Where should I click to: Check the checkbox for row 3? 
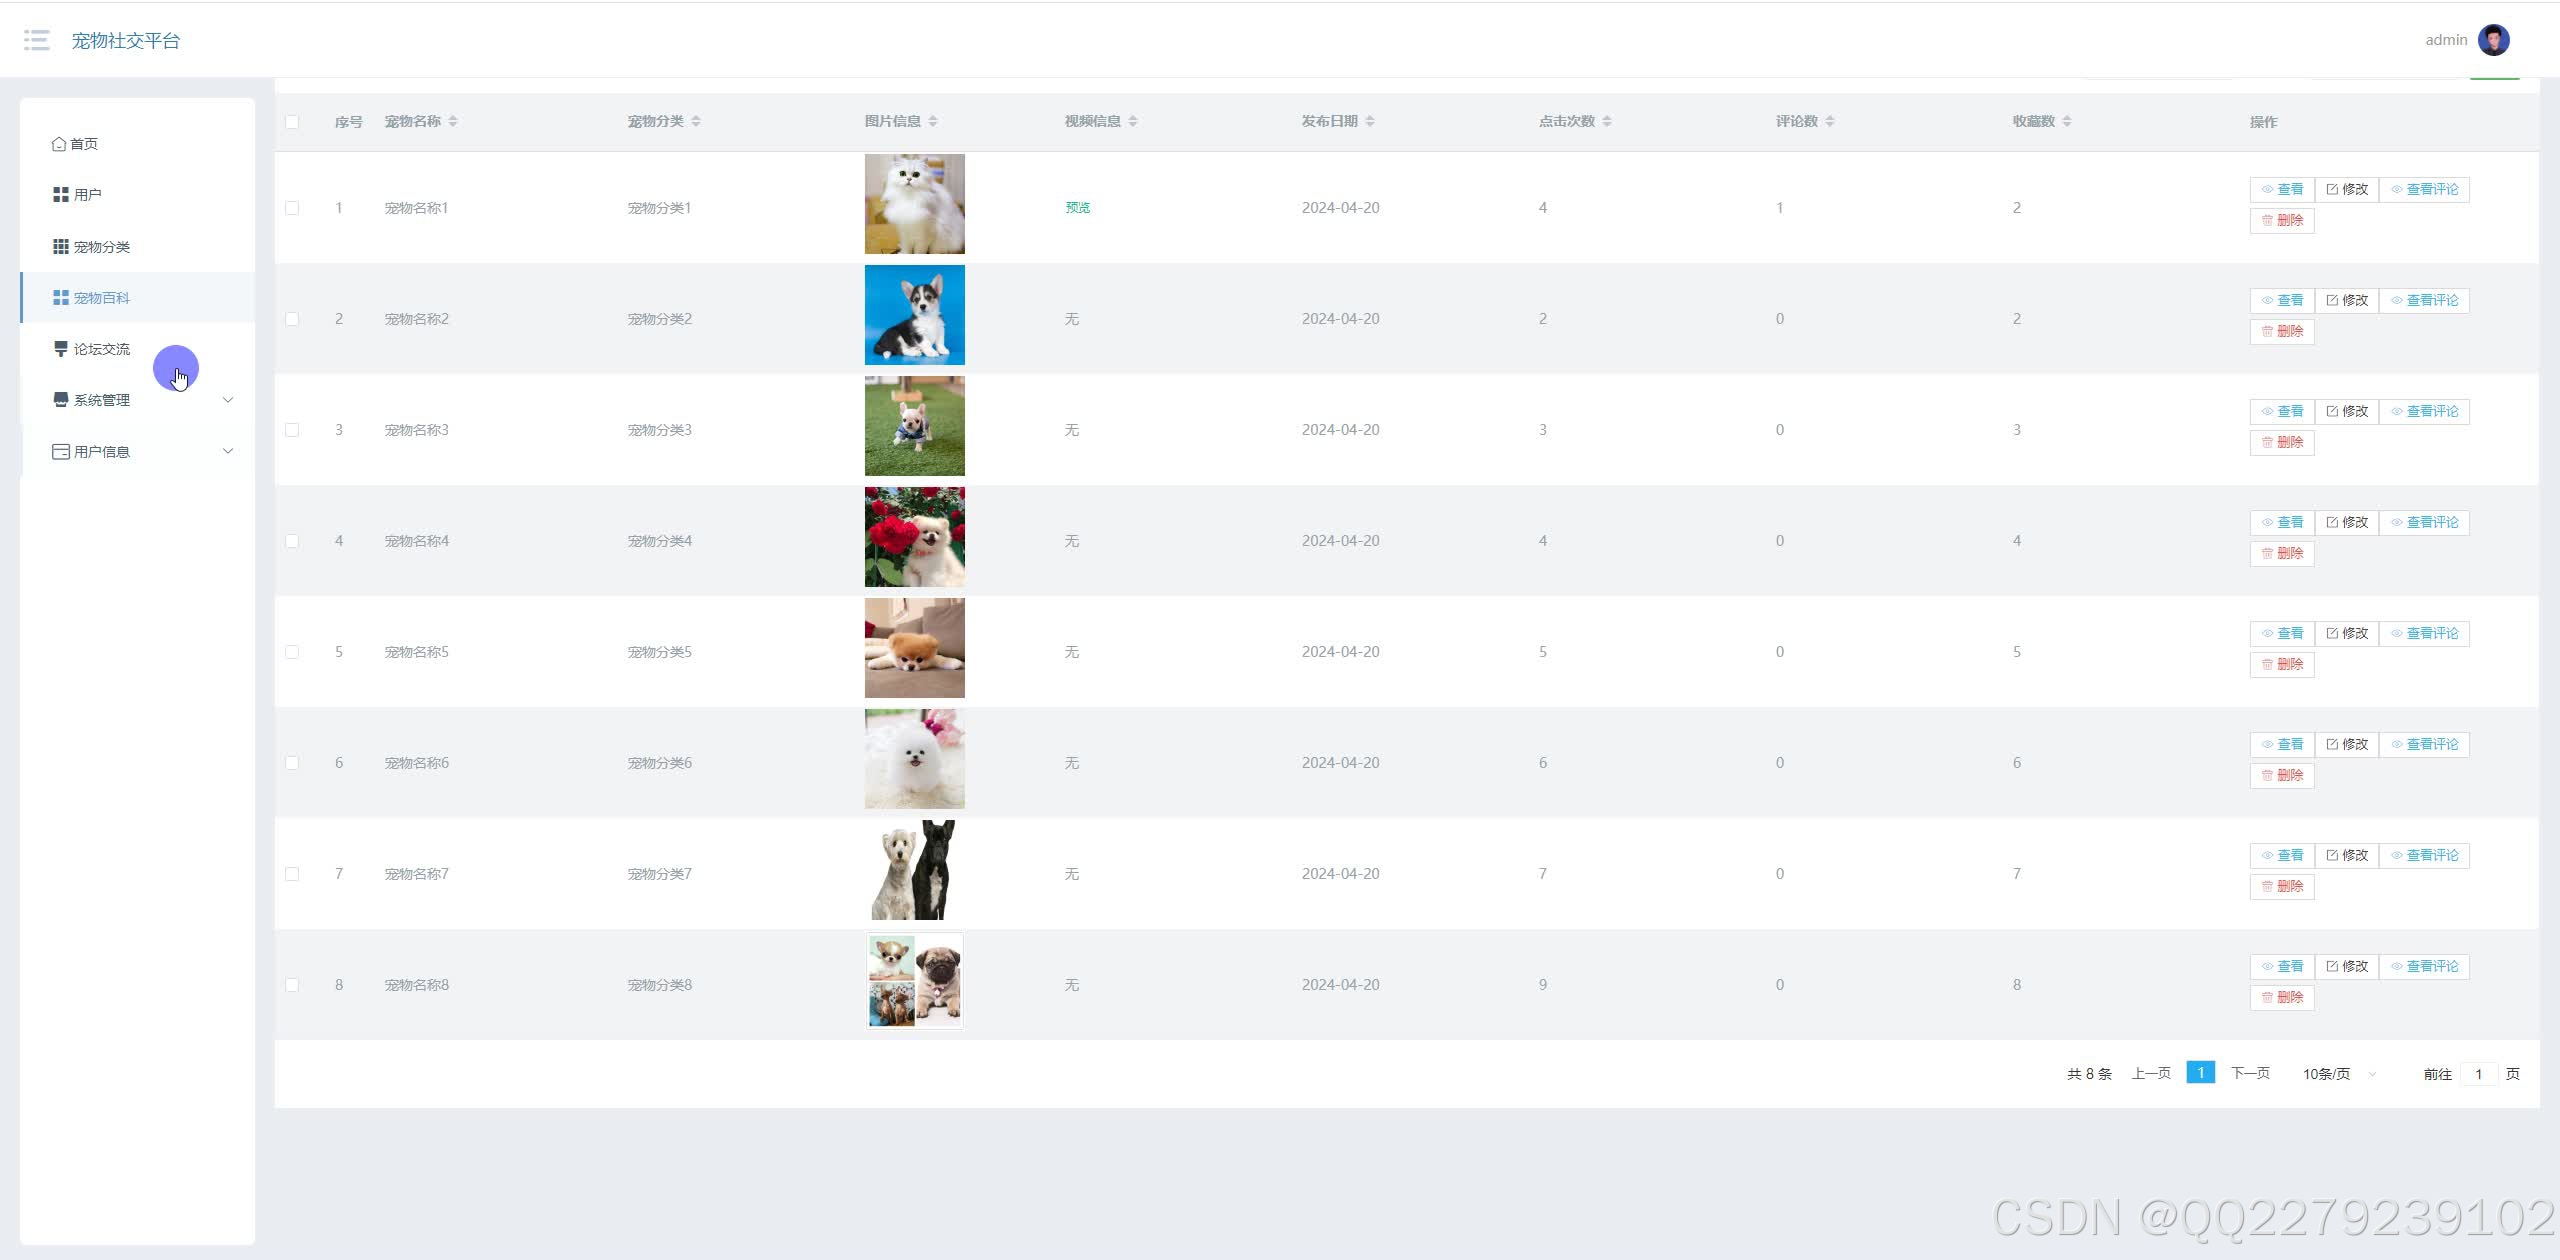[x=292, y=430]
